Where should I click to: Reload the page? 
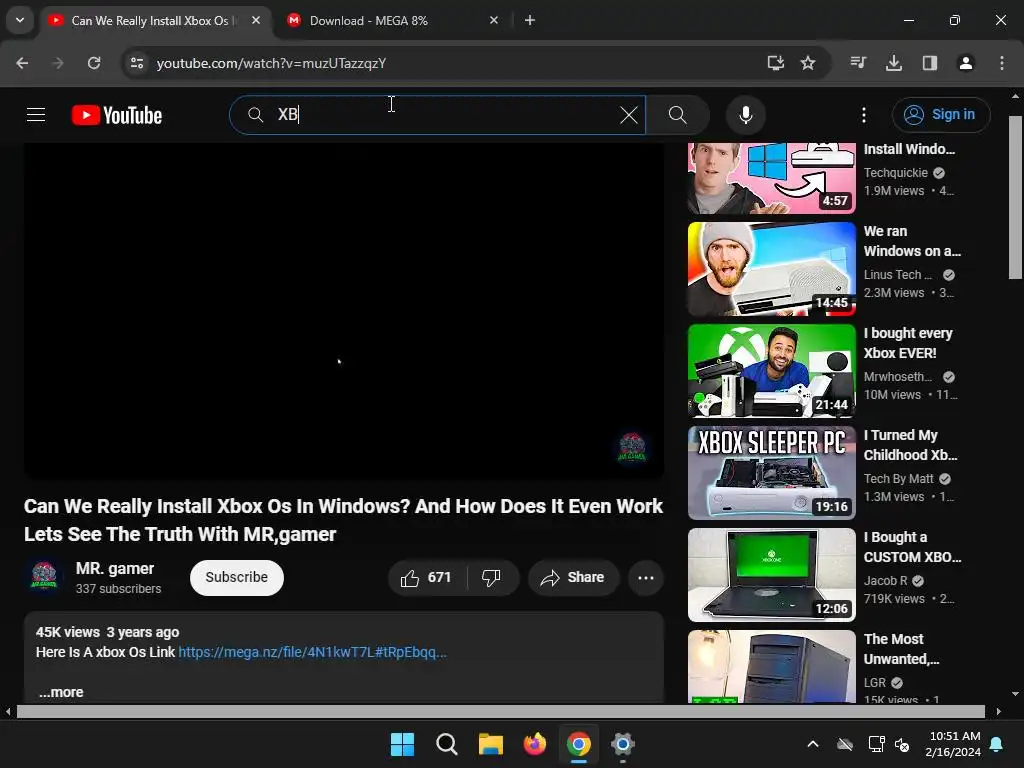pyautogui.click(x=94, y=63)
